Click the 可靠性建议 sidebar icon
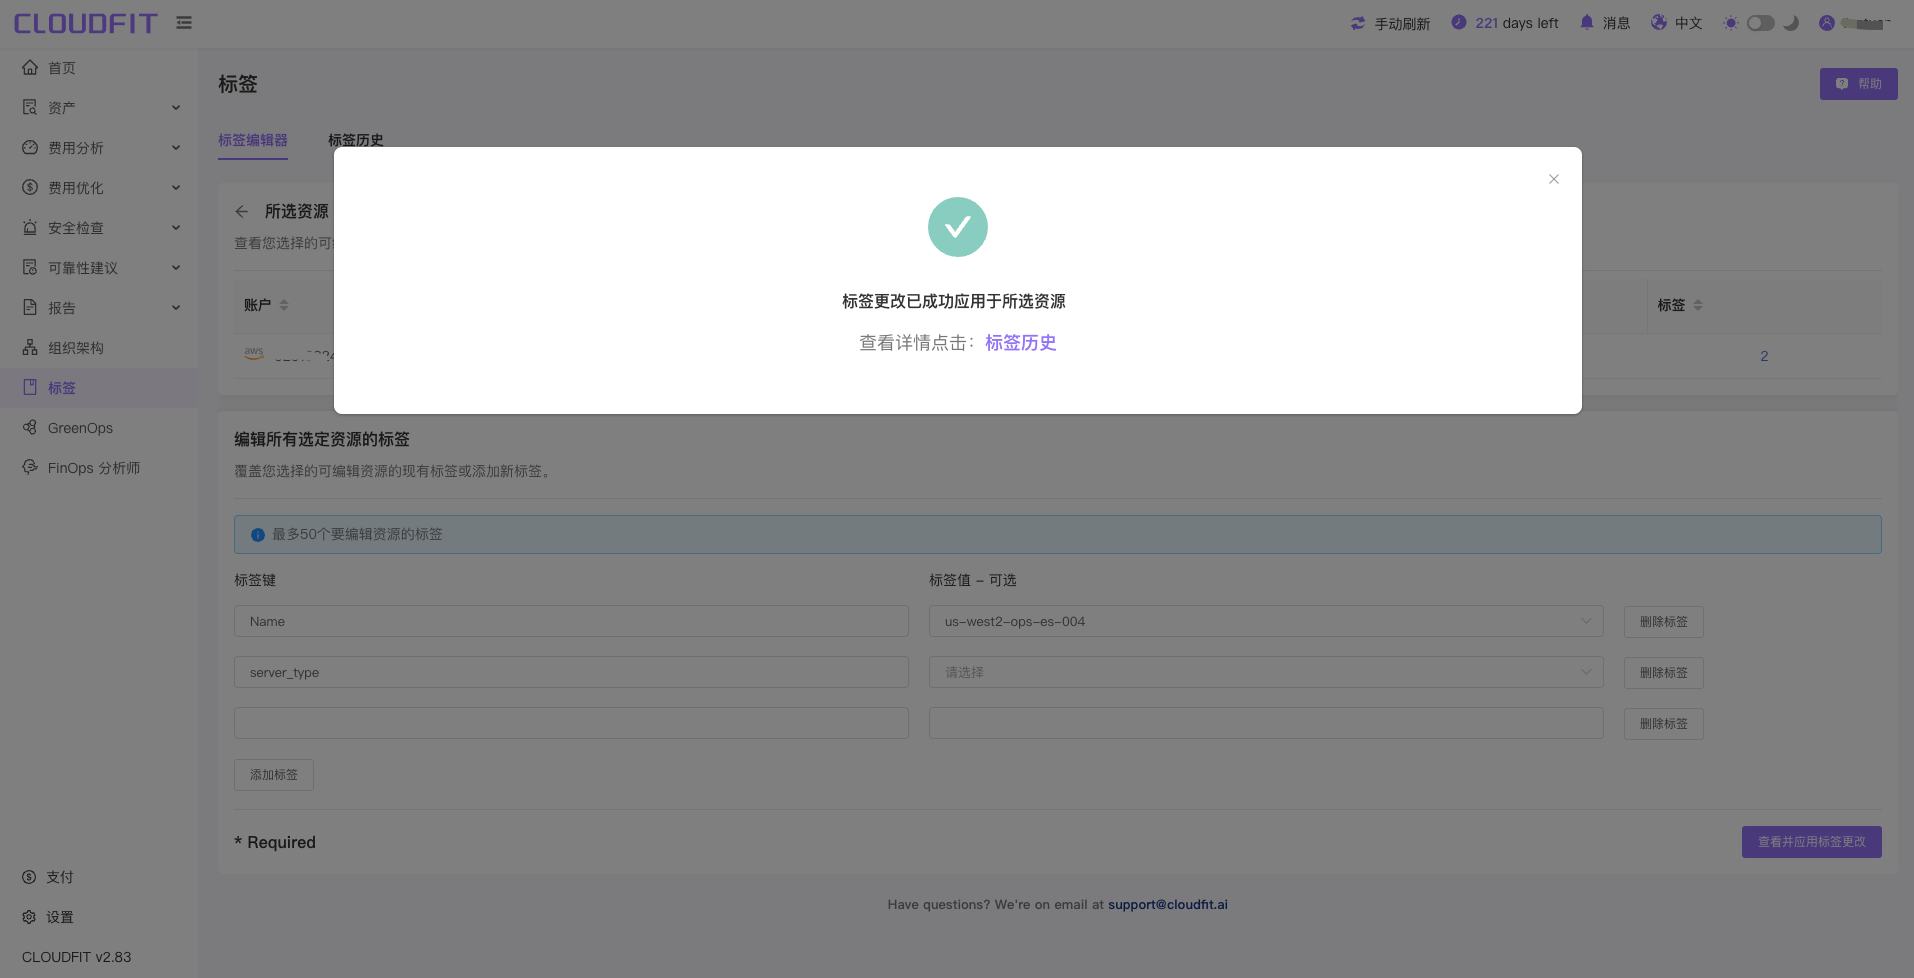The height and width of the screenshot is (978, 1914). pos(30,267)
